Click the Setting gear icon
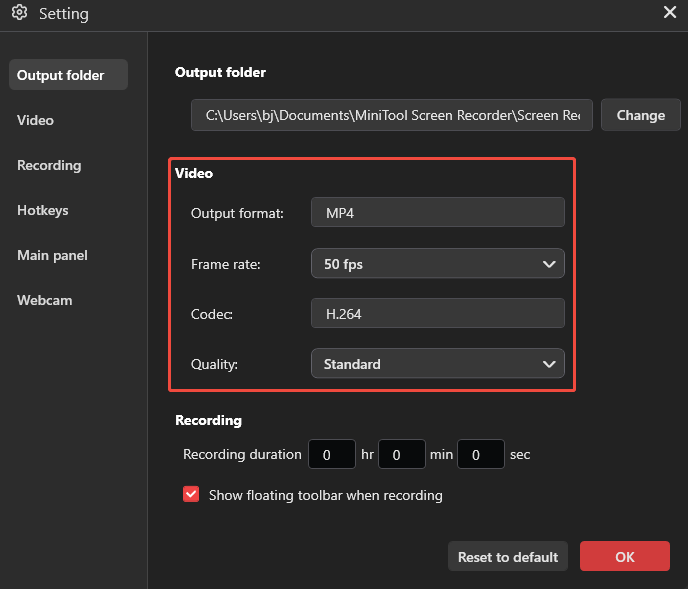The width and height of the screenshot is (688, 589). 19,13
